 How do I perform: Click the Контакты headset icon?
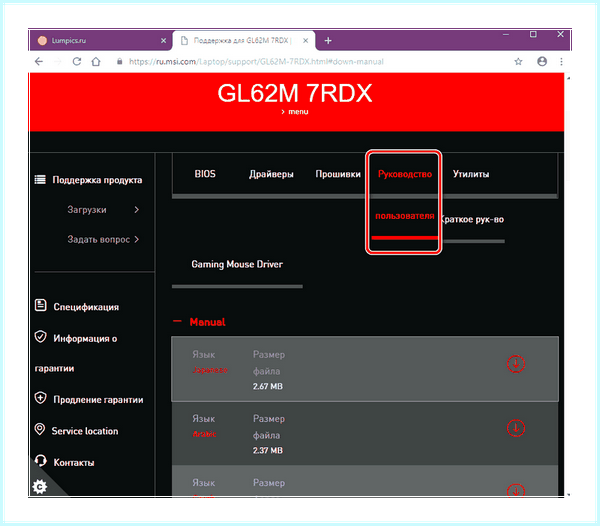point(41,461)
